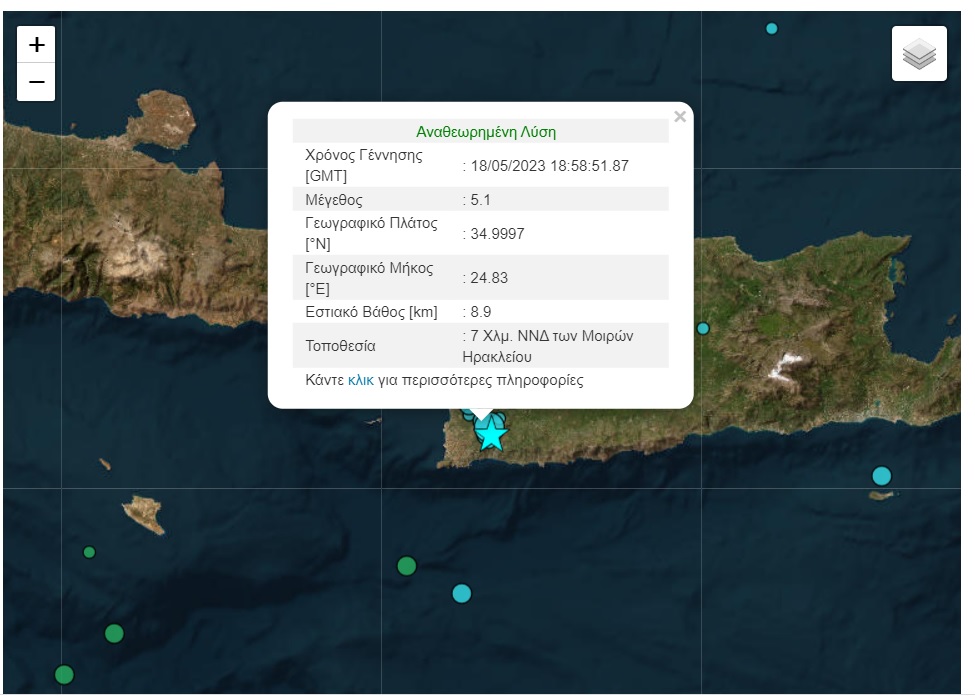Select the cyan star epicenter marker

tap(491, 435)
